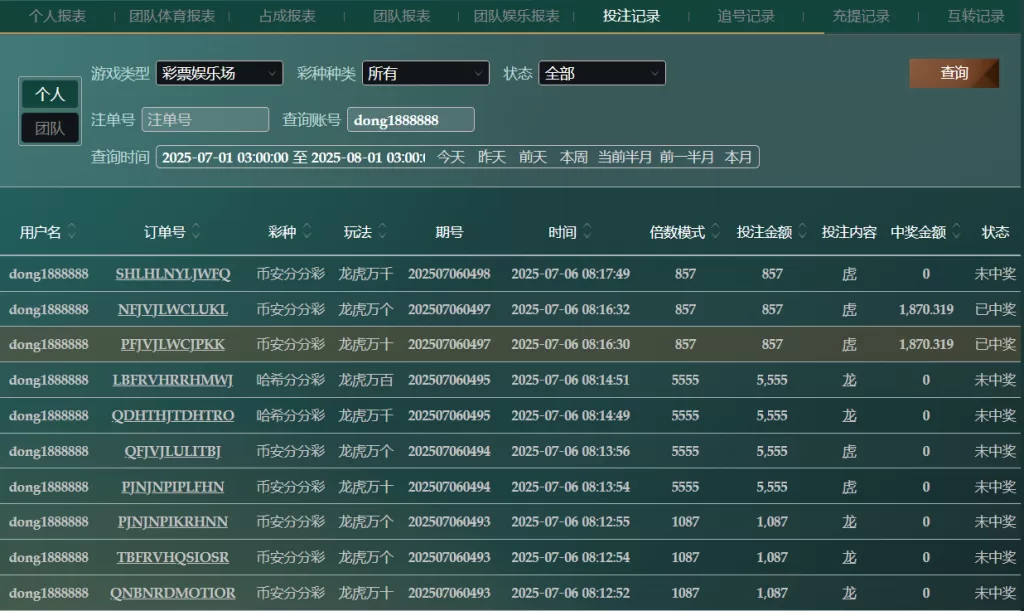1024x611 pixels.
Task: Switch to 占成报表 tab
Action: point(287,16)
